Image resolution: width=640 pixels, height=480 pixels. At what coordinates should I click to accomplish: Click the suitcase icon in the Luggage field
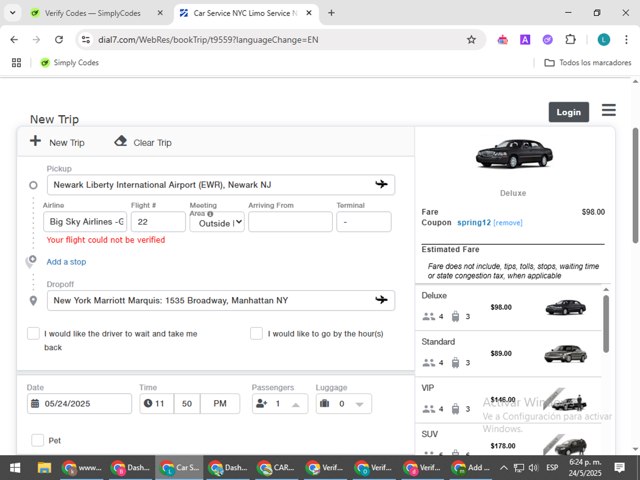tap(324, 404)
